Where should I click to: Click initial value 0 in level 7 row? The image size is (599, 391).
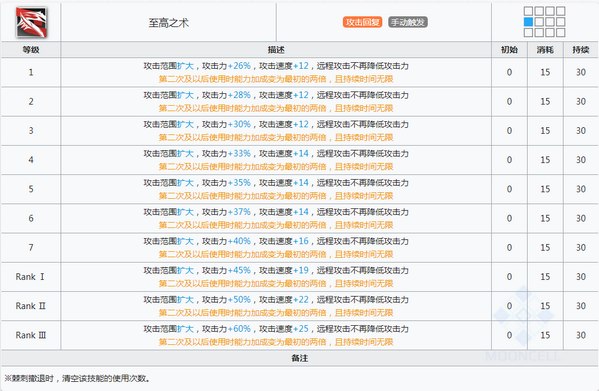[509, 247]
